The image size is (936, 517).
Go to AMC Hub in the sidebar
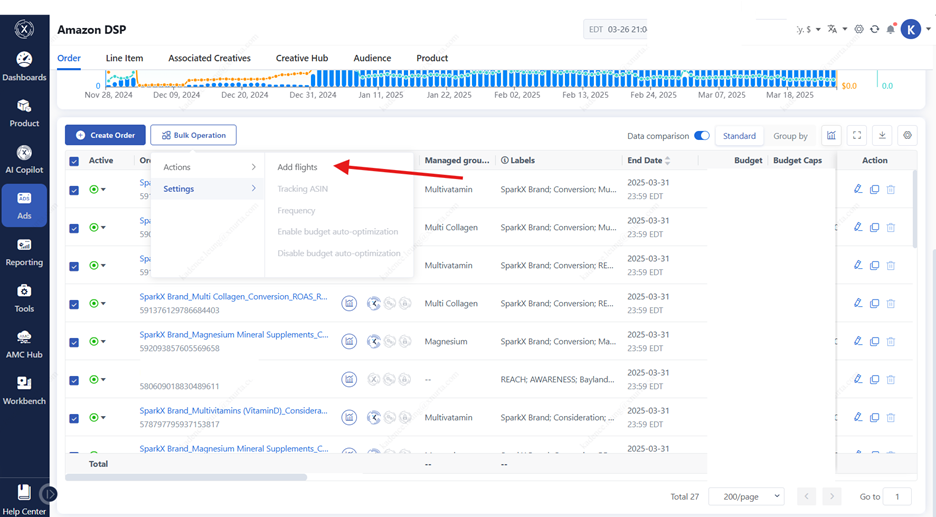(x=24, y=345)
